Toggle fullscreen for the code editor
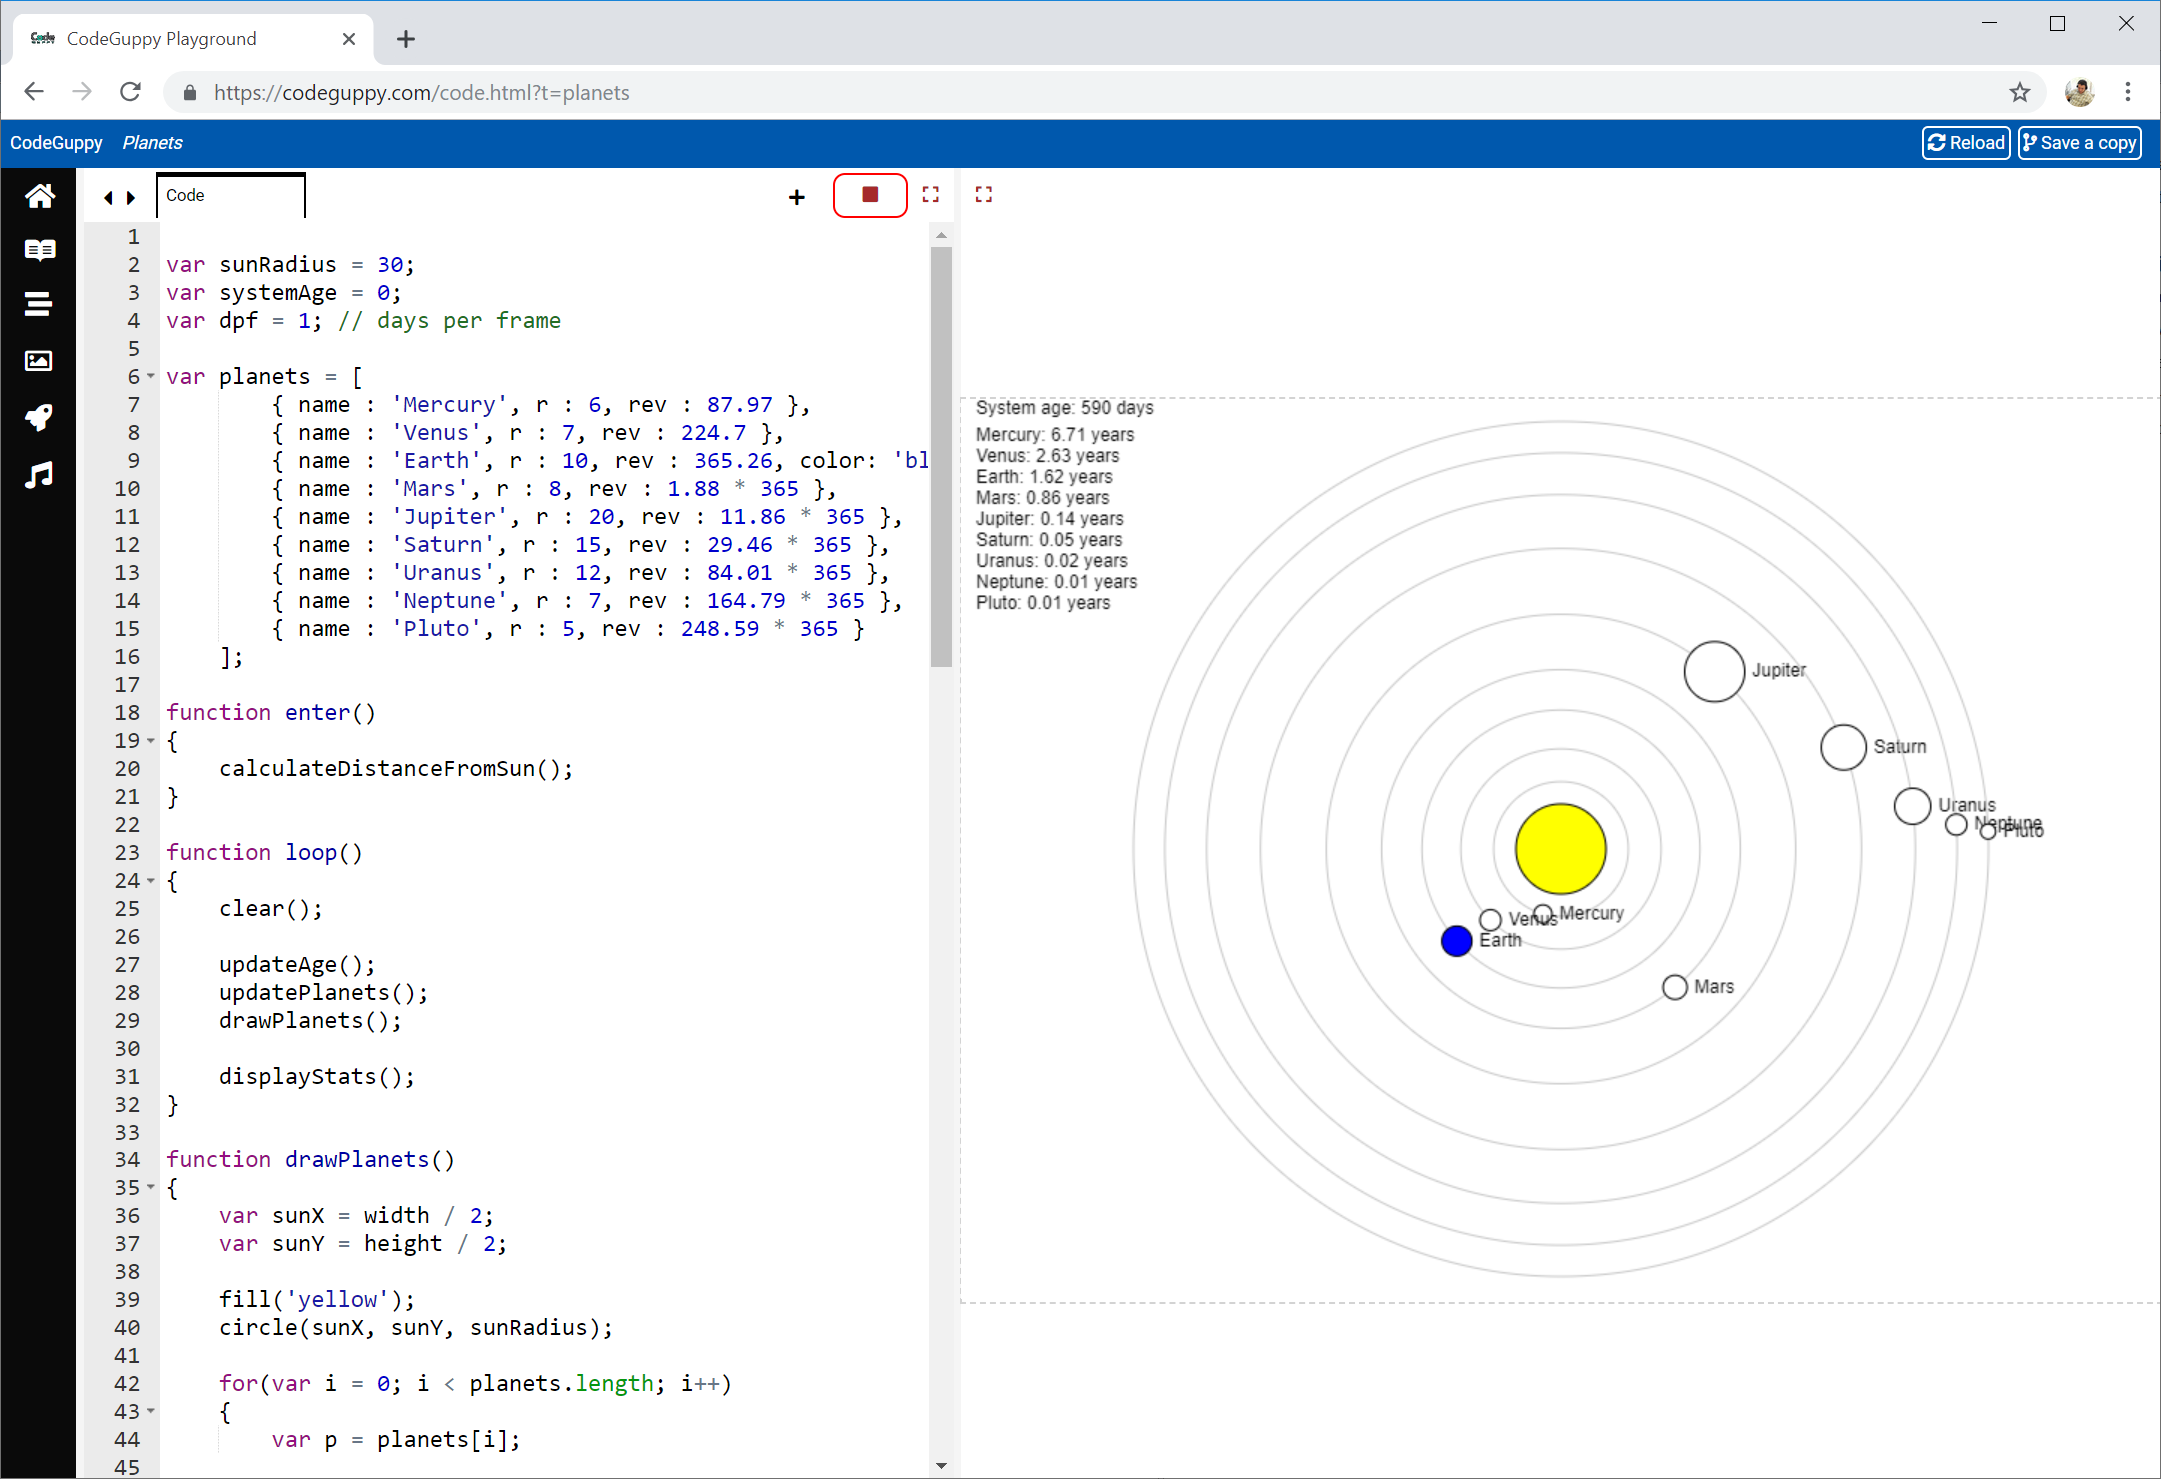2161x1479 pixels. click(x=931, y=195)
